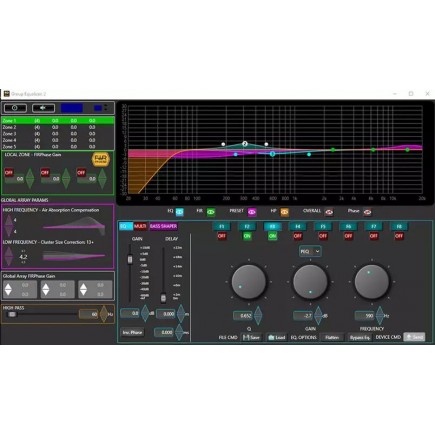The height and width of the screenshot is (435, 435).
Task: Click third Global Array FIRPhase Gain arrows
Action: click(83, 289)
